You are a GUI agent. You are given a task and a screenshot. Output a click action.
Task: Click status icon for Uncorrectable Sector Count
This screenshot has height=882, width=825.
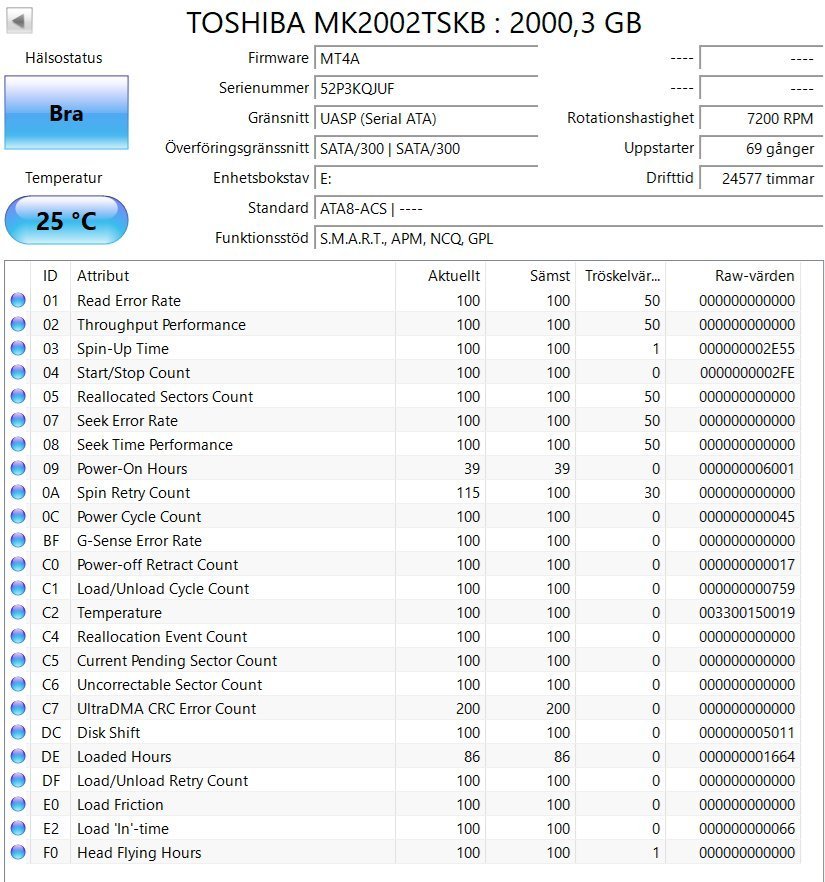tap(18, 684)
